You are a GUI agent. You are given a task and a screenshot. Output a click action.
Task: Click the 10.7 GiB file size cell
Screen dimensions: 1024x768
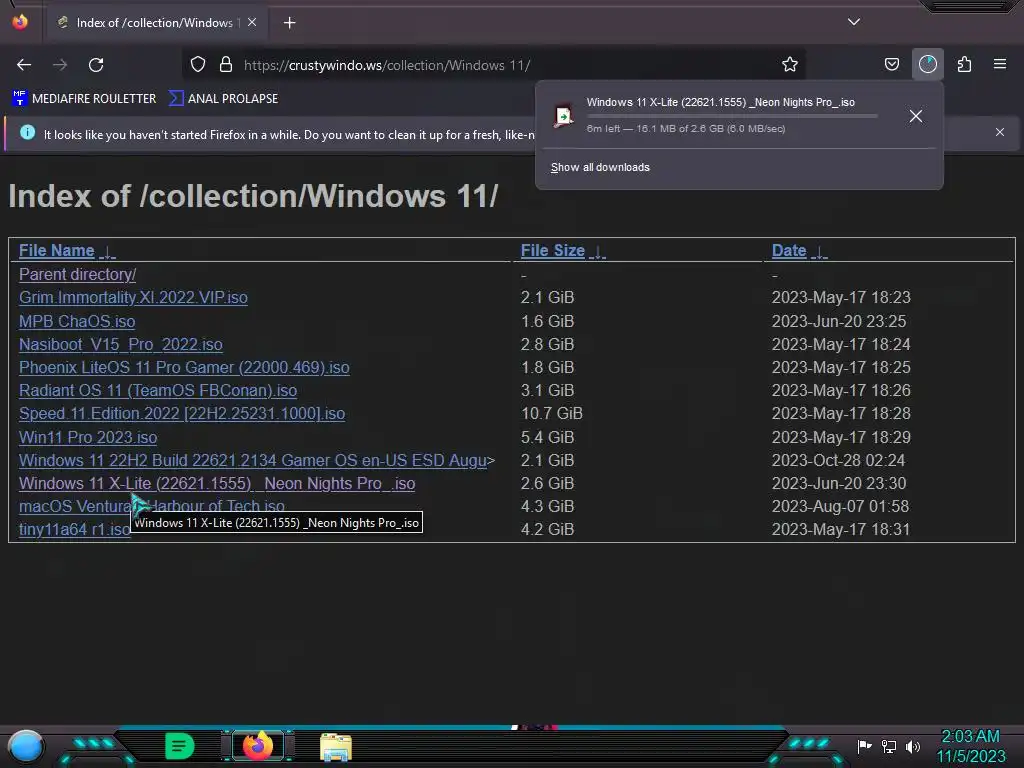click(552, 413)
